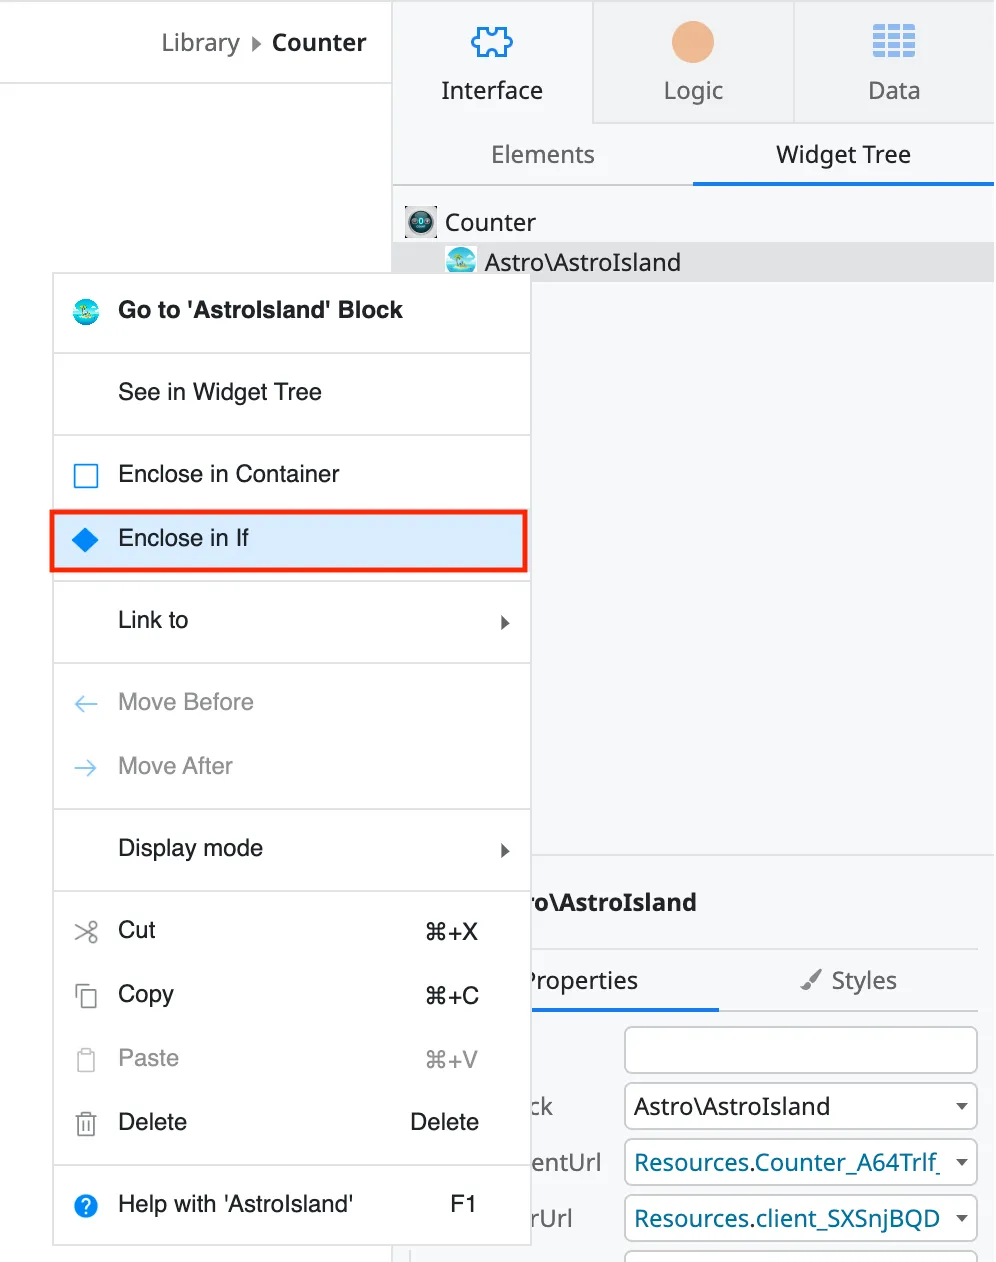This screenshot has height=1262, width=996.
Task: Open the Data panel
Action: point(893,60)
